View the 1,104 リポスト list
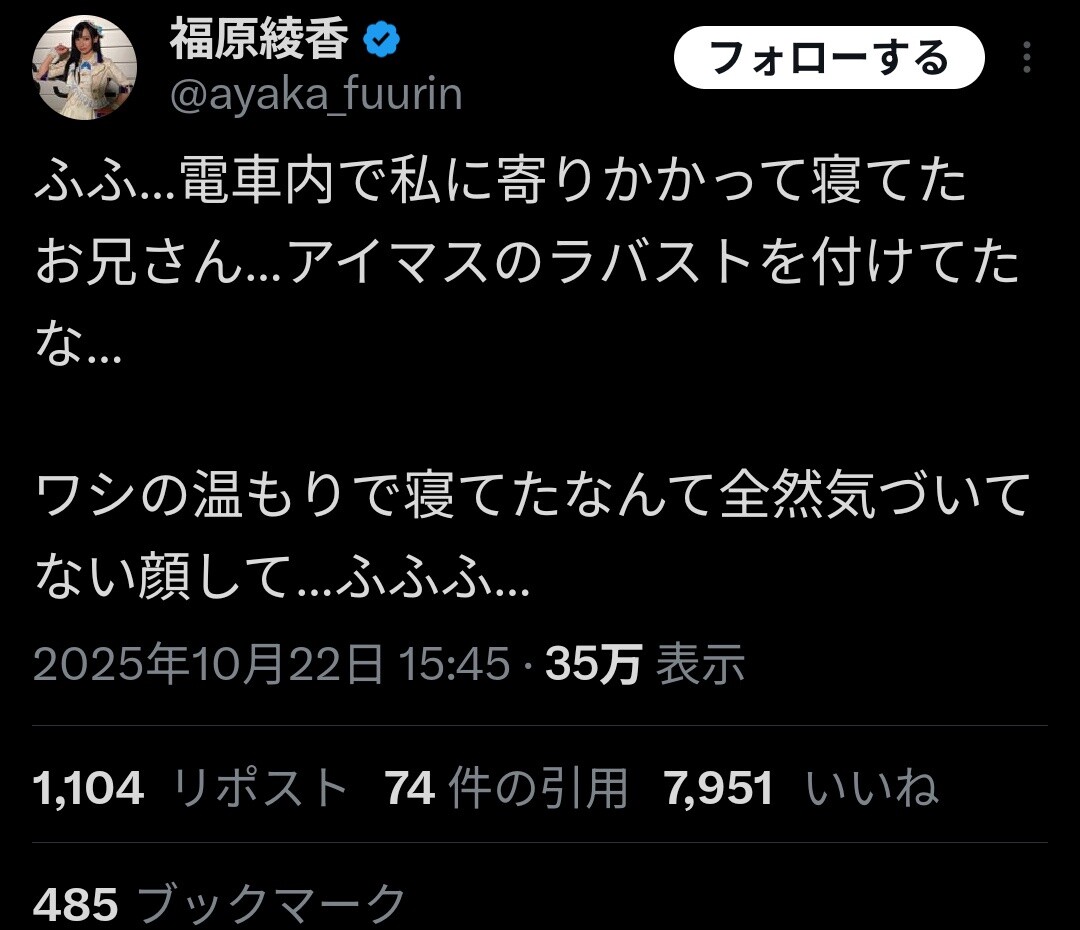 coord(190,787)
